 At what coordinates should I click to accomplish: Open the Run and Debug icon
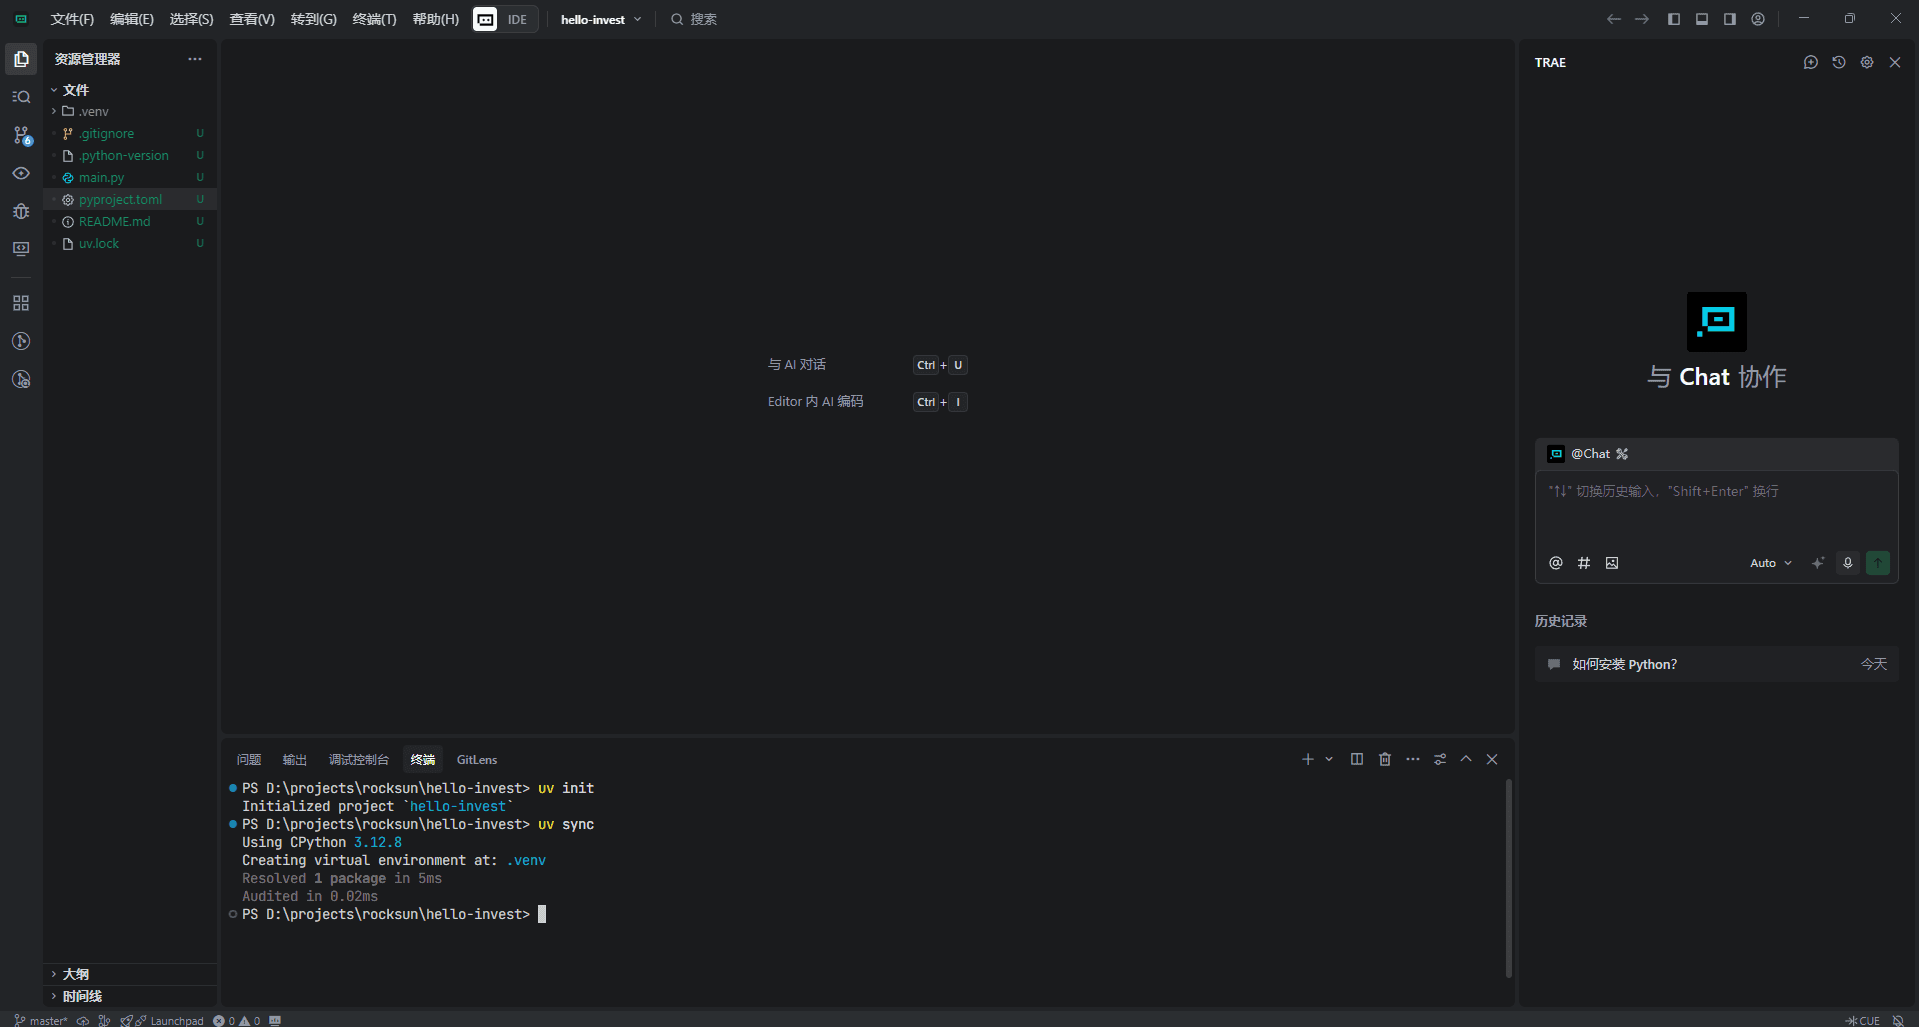coord(21,211)
